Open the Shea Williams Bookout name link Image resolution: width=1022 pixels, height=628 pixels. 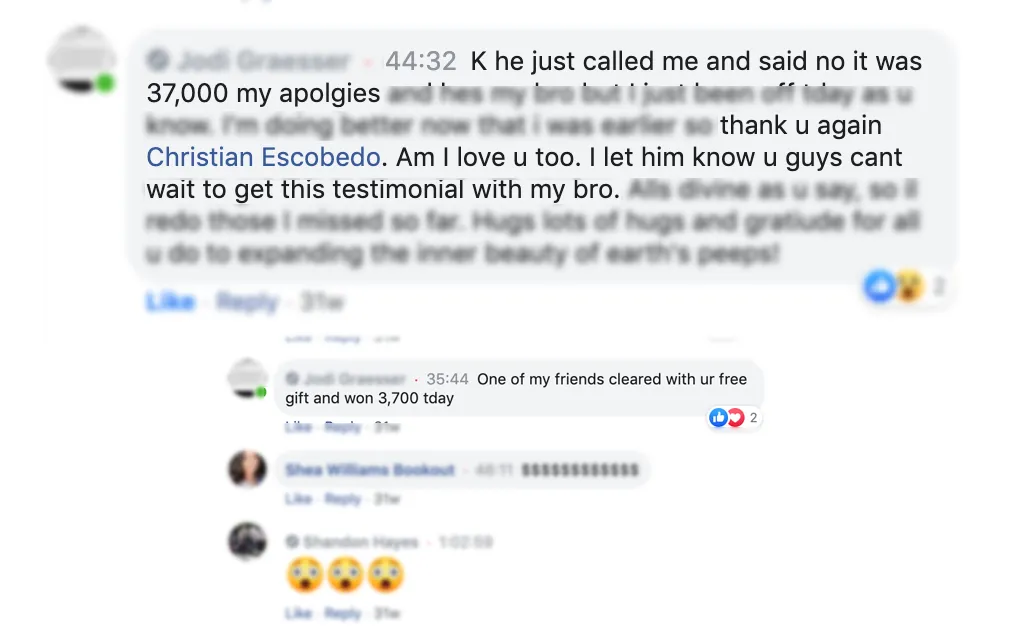(x=370, y=470)
